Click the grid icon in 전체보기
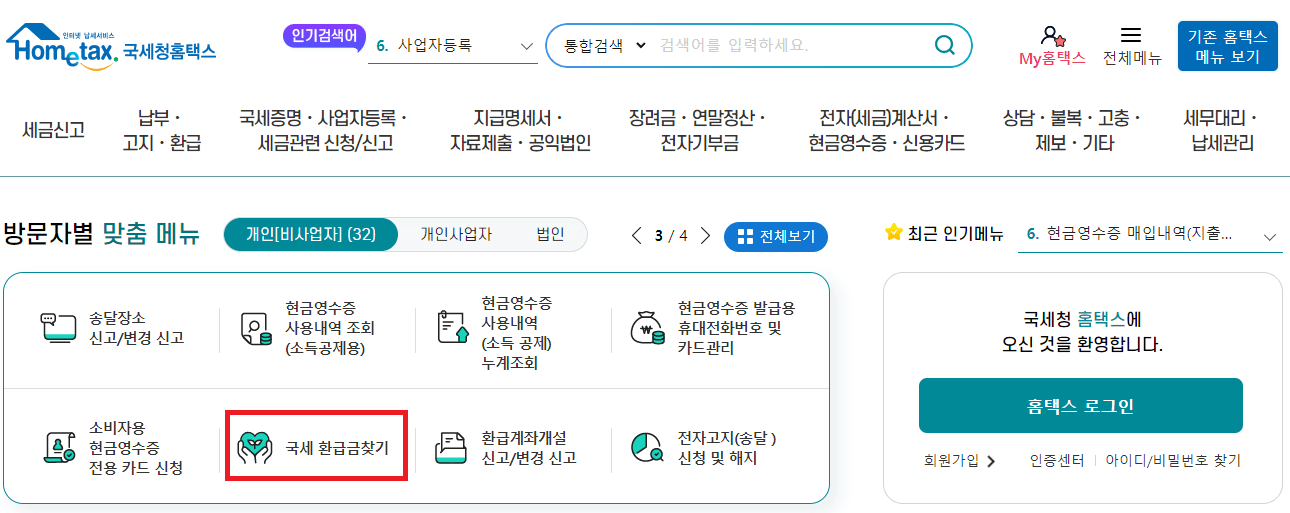 [744, 237]
